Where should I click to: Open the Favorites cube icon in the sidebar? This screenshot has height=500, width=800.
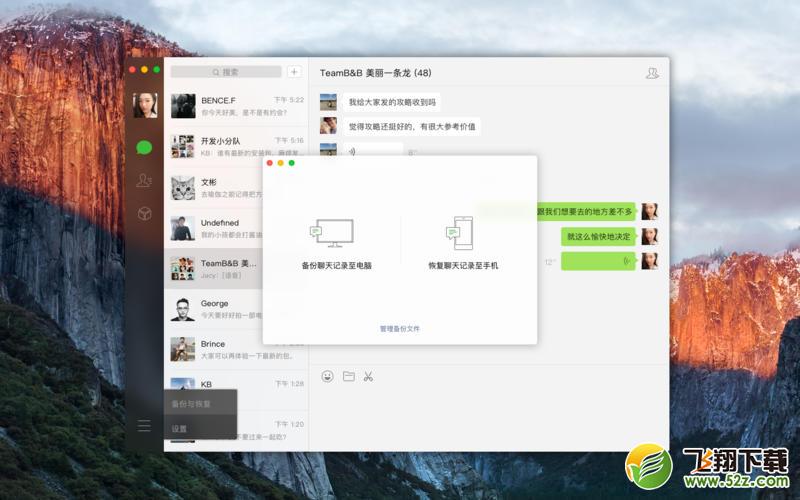[145, 213]
